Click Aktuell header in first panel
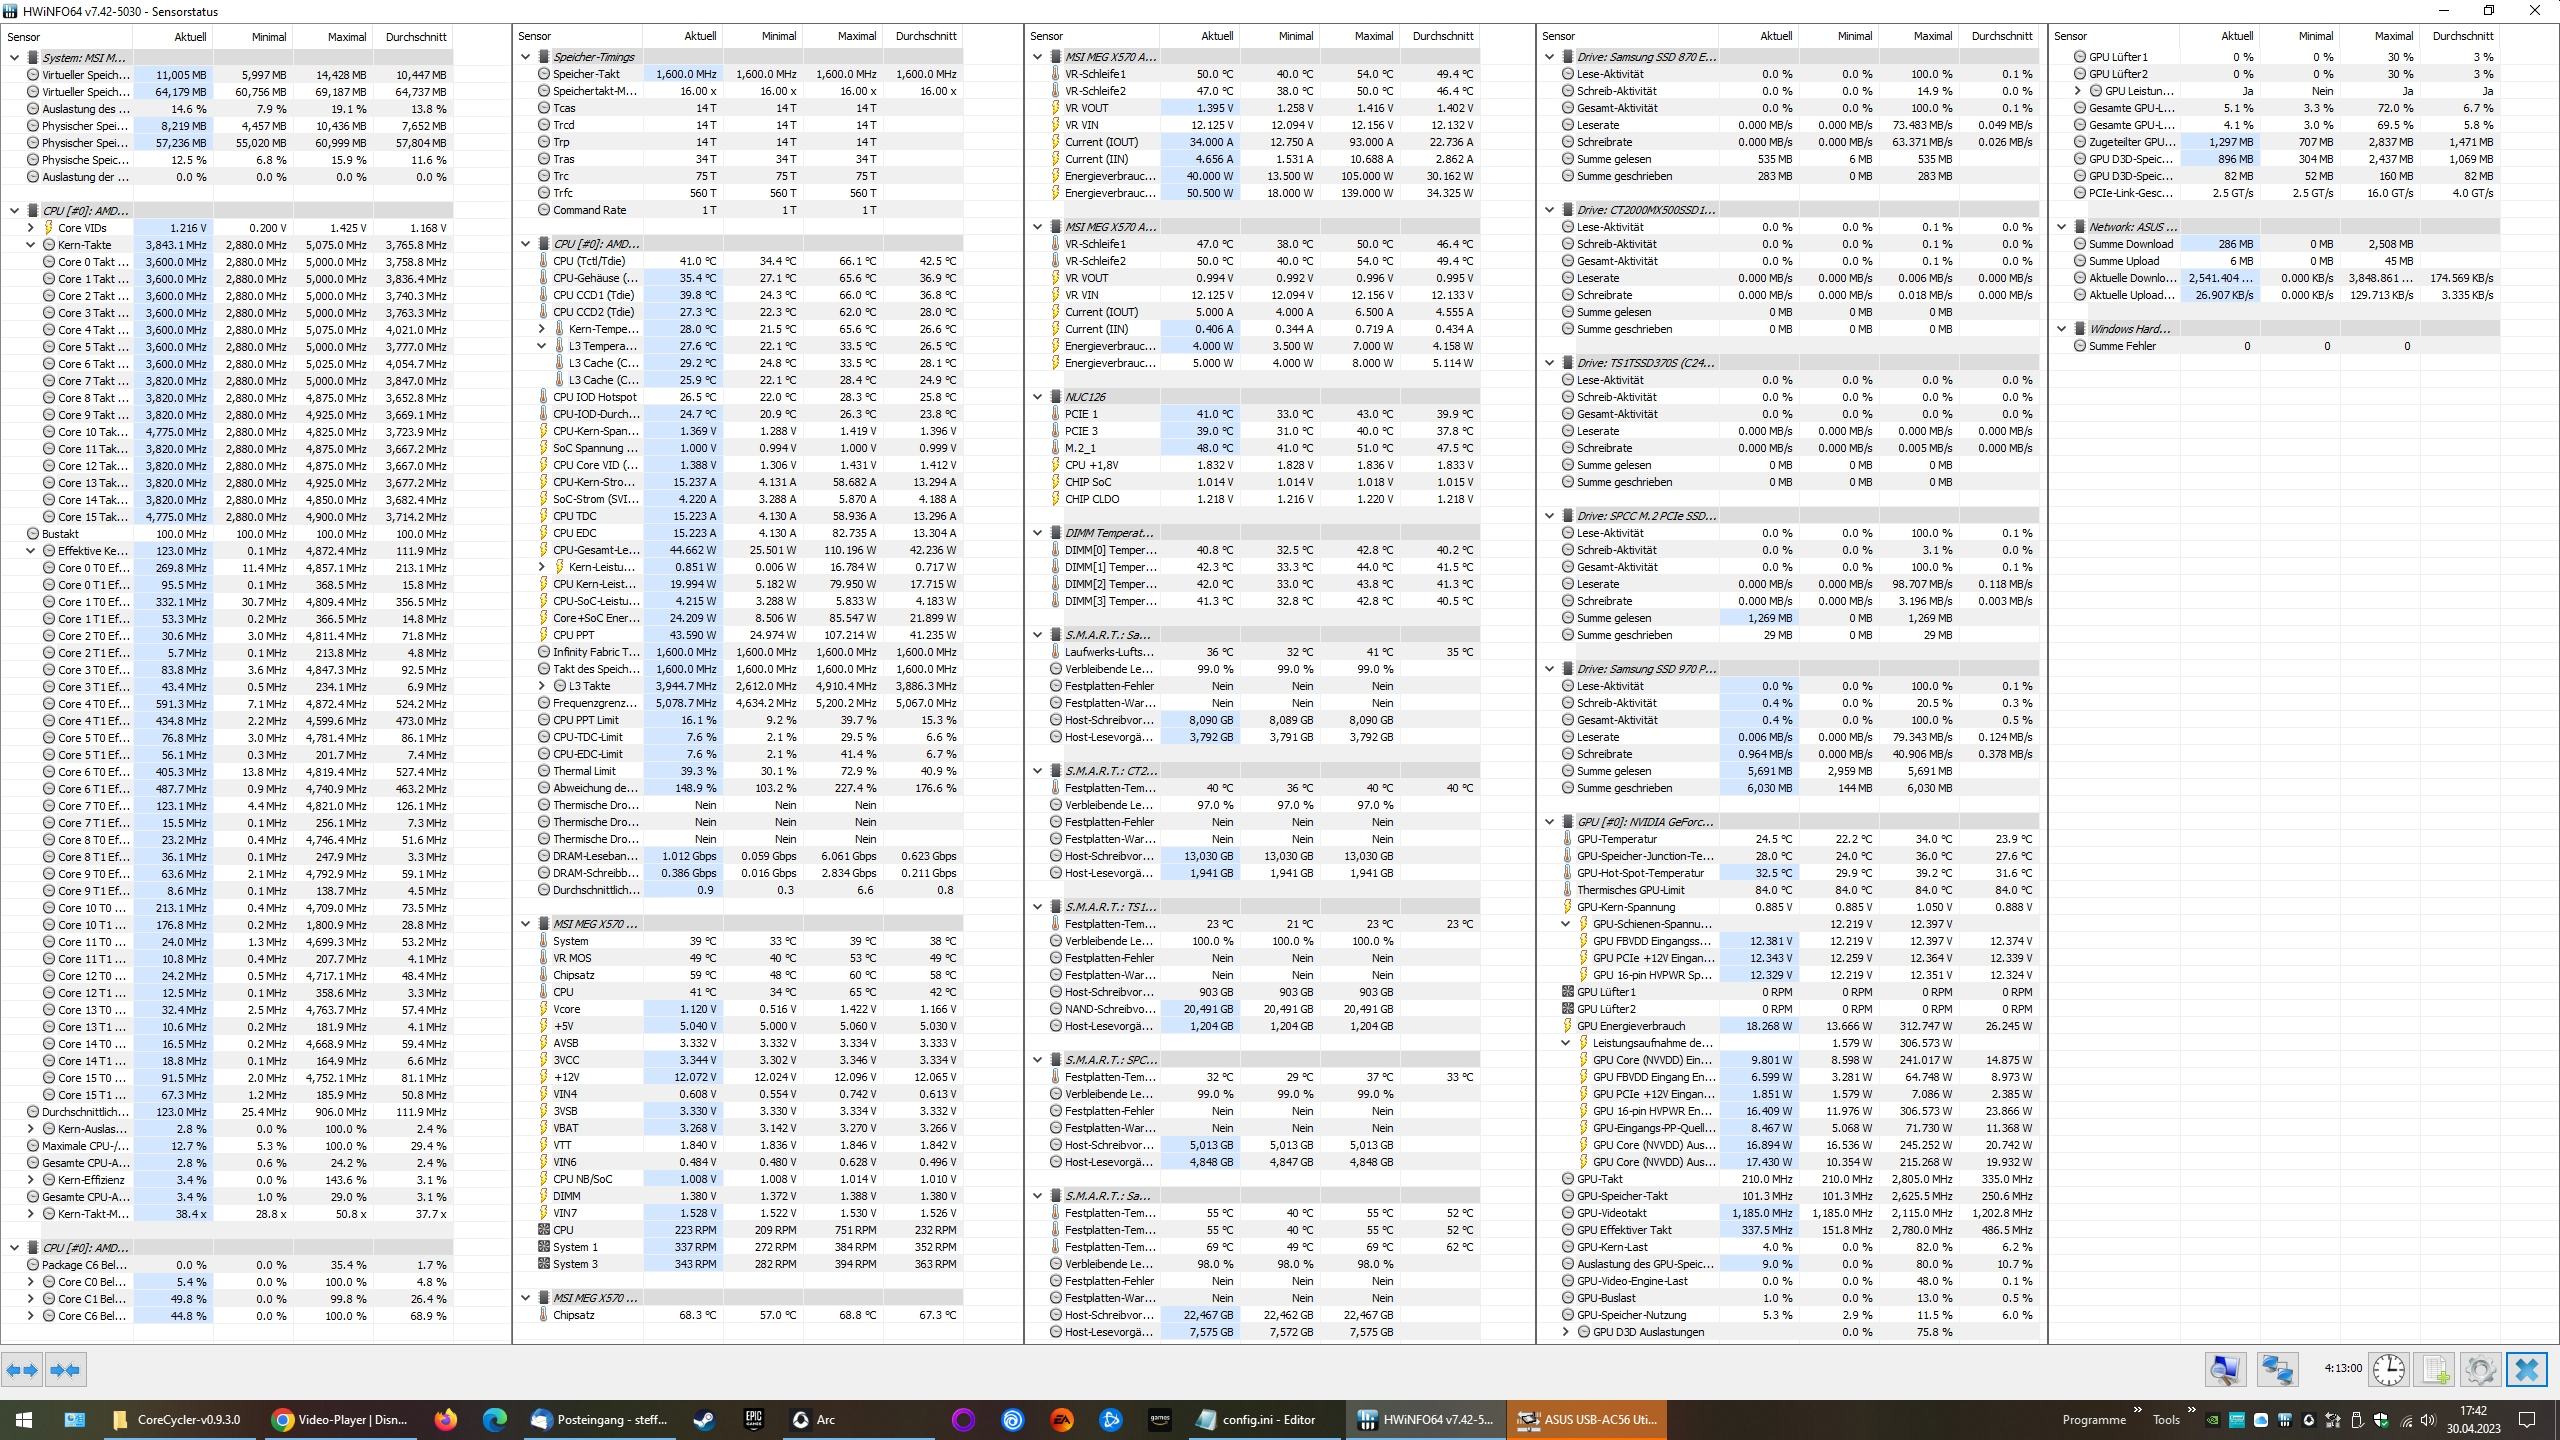The height and width of the screenshot is (1440, 2560). tap(172, 37)
